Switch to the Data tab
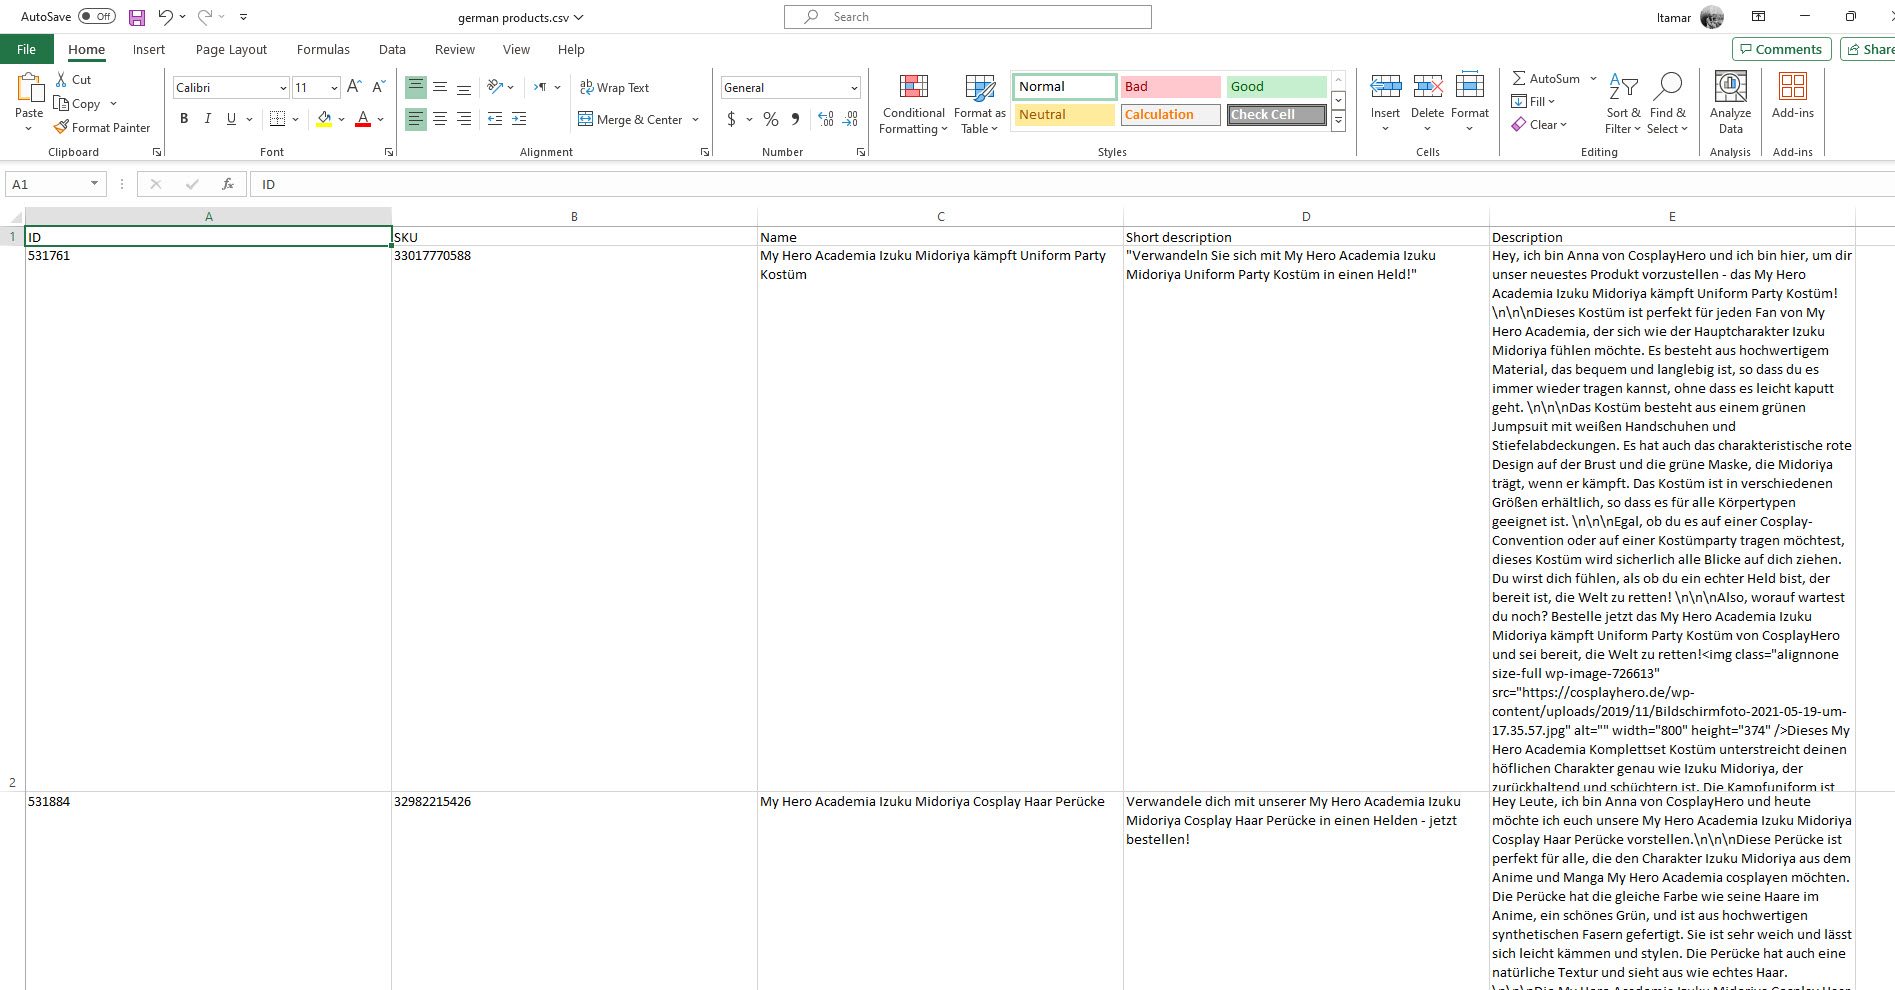1895x990 pixels. pyautogui.click(x=392, y=49)
